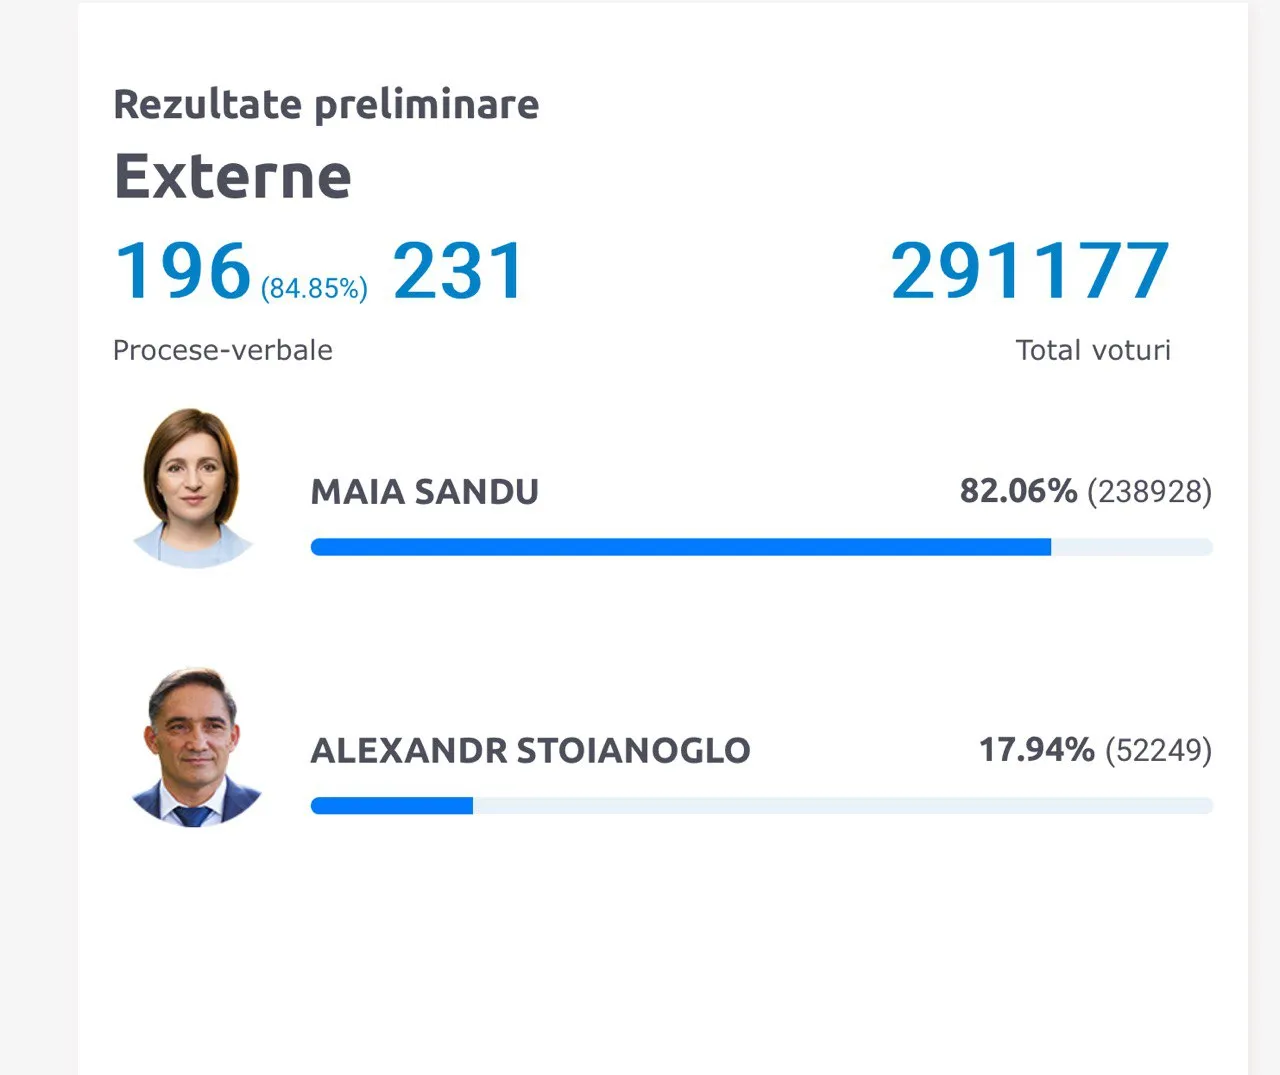Click the 231 total protocols number
1280x1075 pixels.
pyautogui.click(x=459, y=270)
